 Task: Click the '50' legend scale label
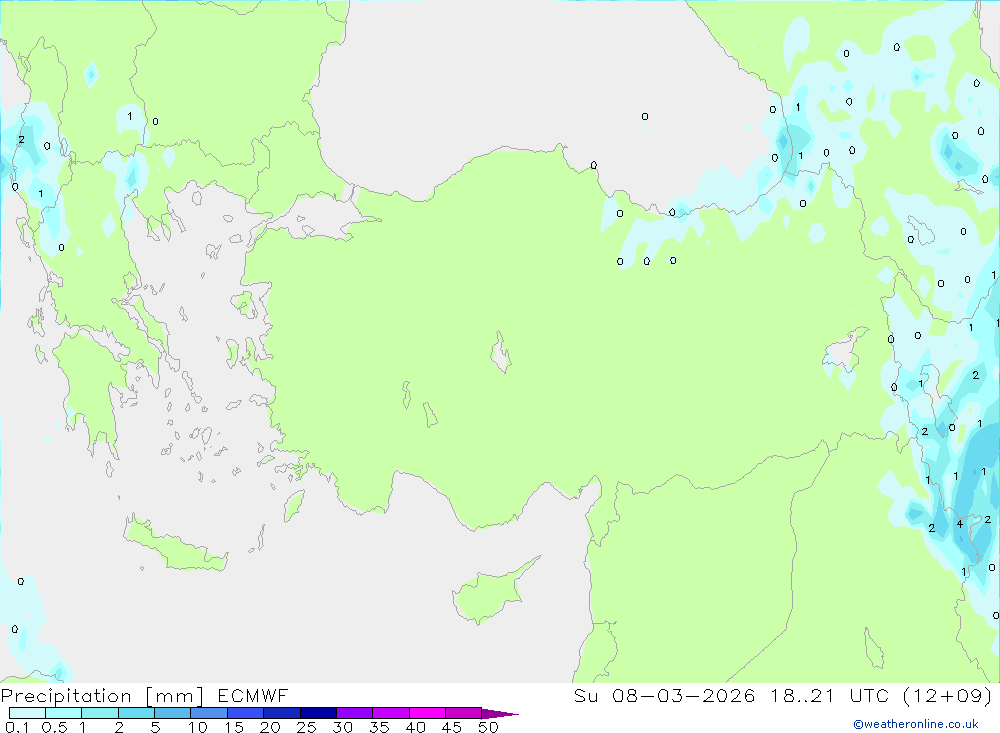[488, 727]
